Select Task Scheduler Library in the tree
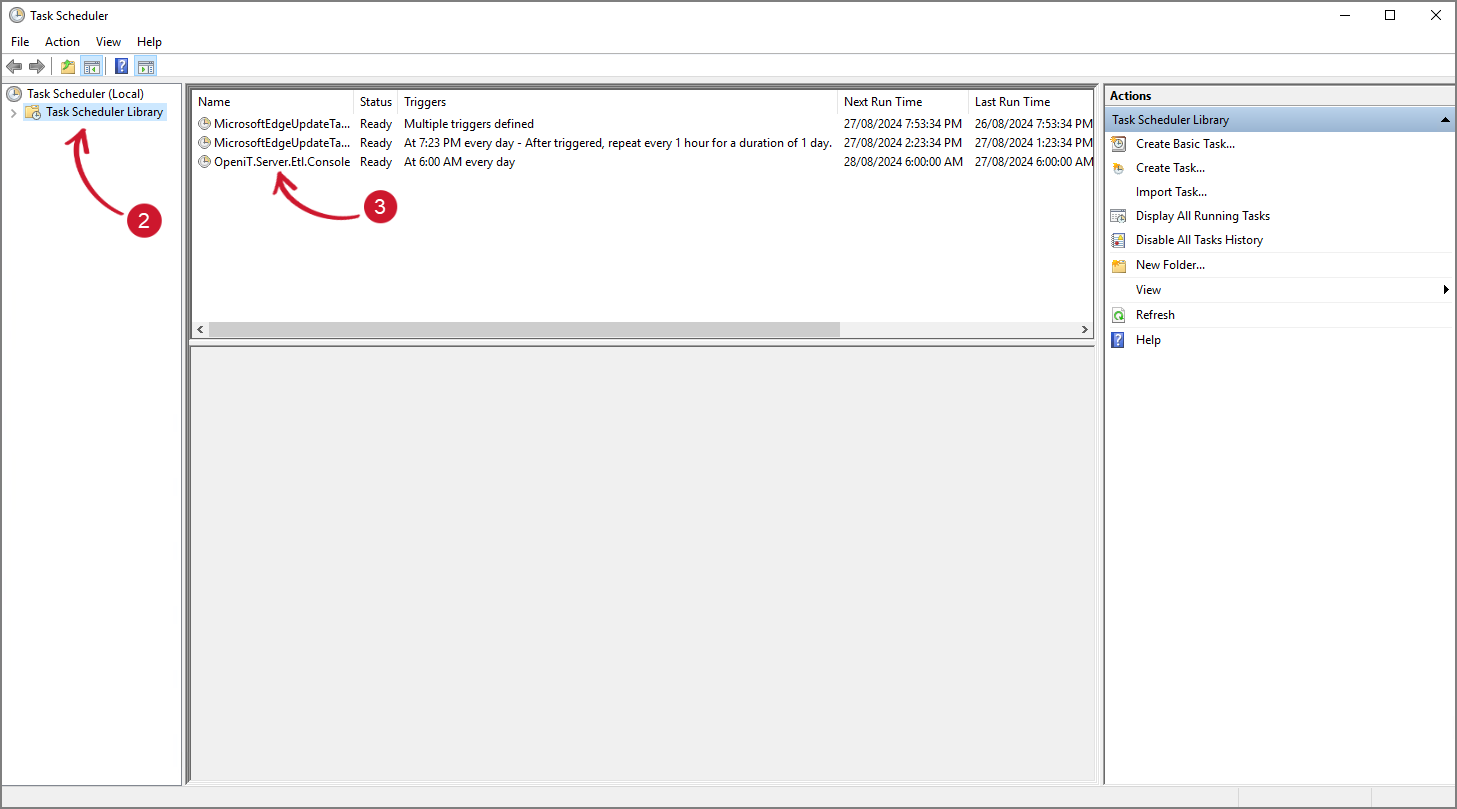 [104, 112]
